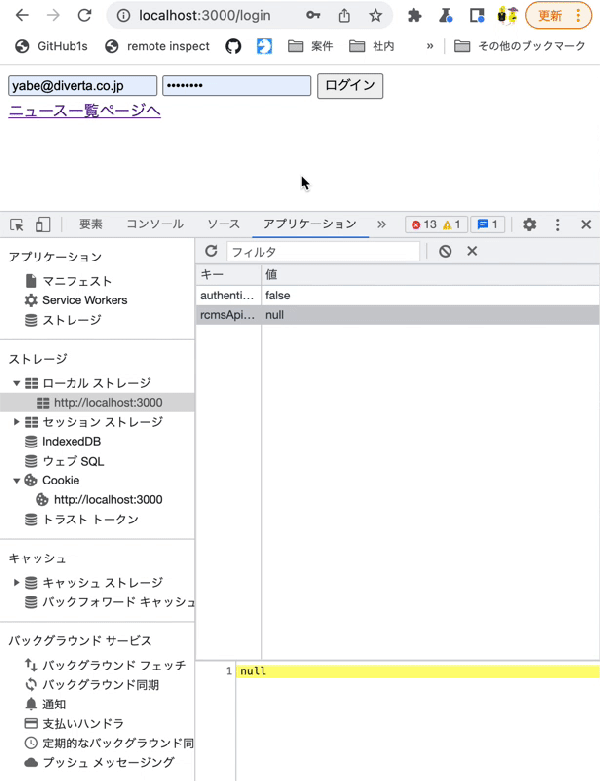The image size is (600, 781).
Task: Click the キー column header
Action: point(229,274)
